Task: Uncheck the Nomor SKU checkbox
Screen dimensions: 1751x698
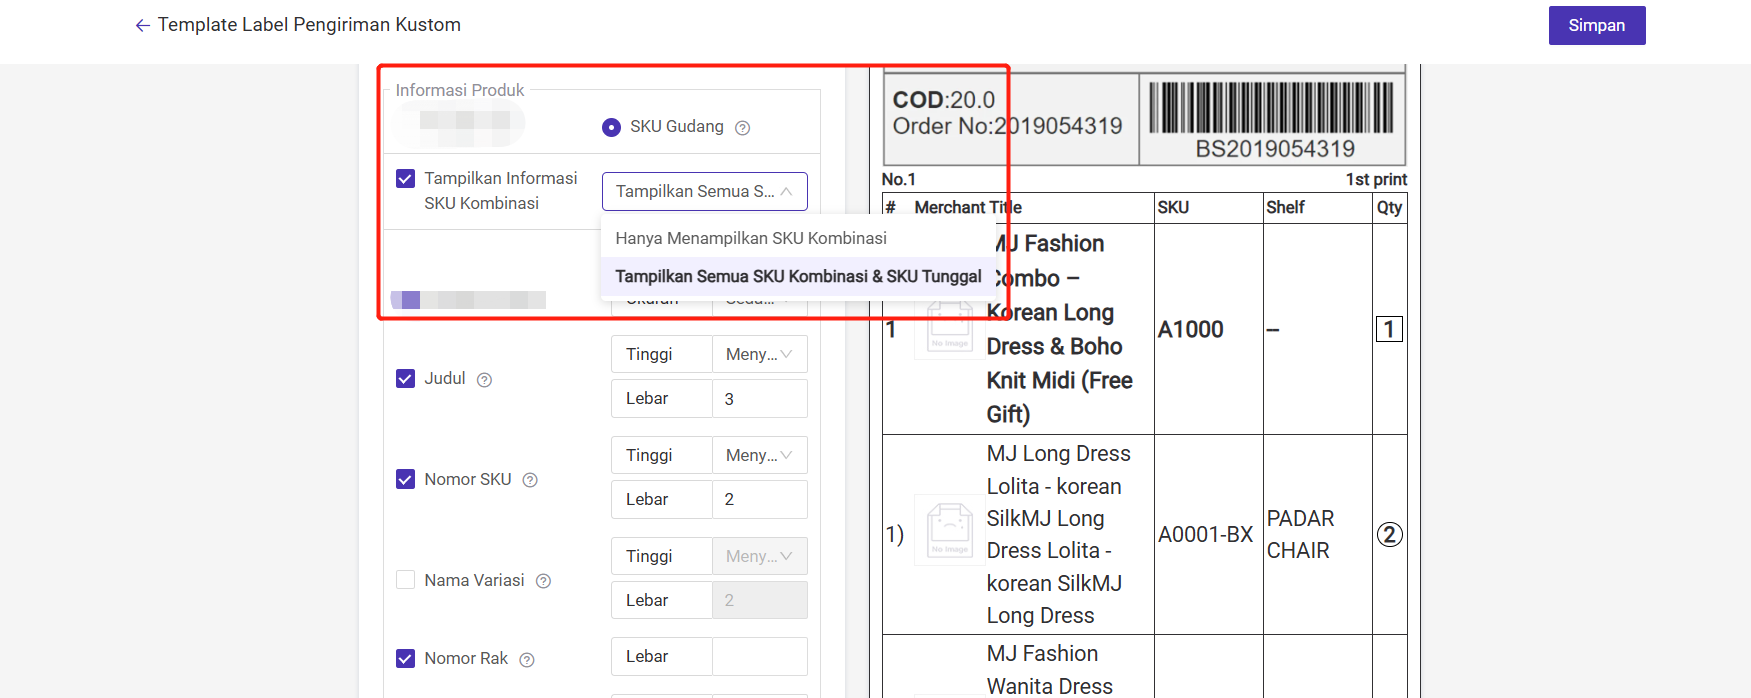Action: tap(405, 480)
